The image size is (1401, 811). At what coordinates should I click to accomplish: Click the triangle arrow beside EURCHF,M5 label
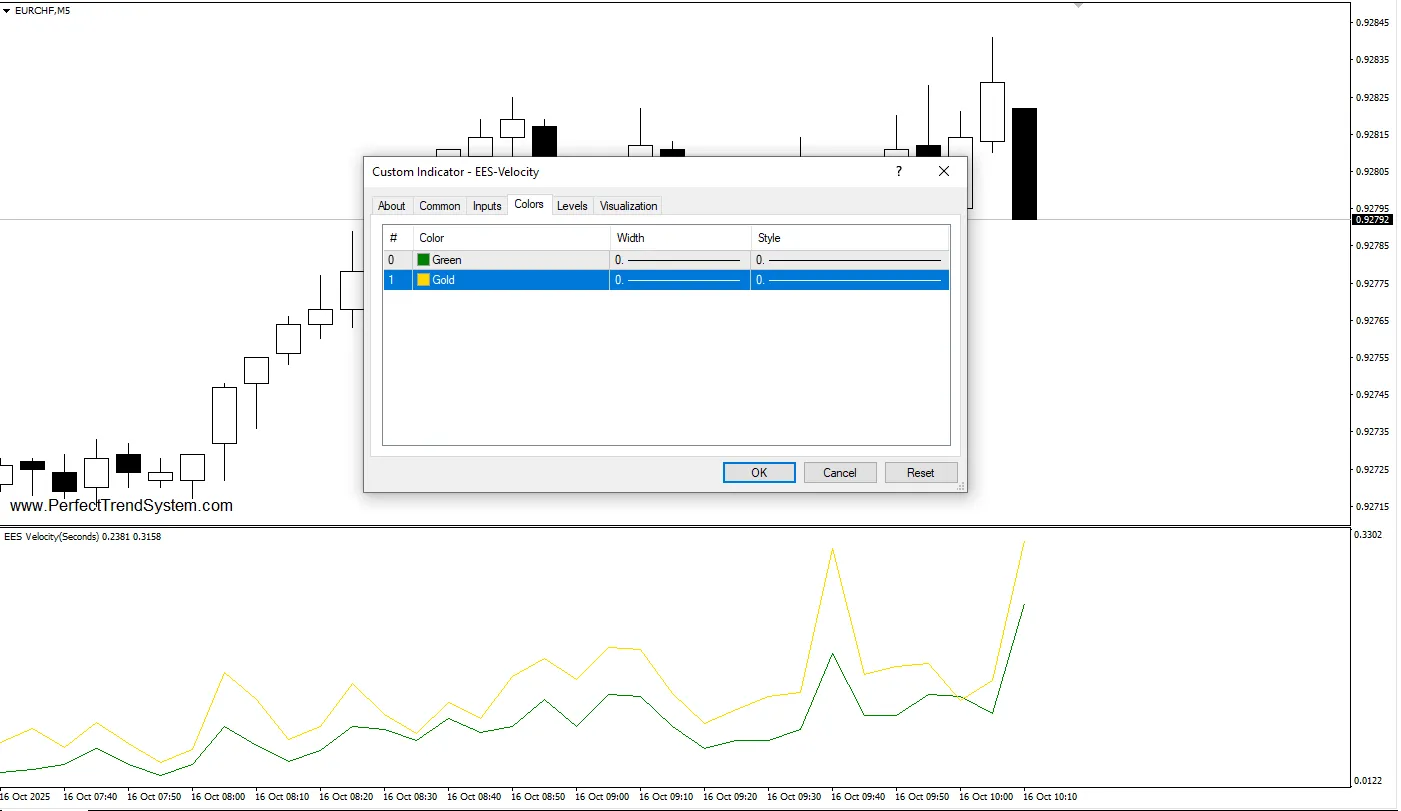7,10
